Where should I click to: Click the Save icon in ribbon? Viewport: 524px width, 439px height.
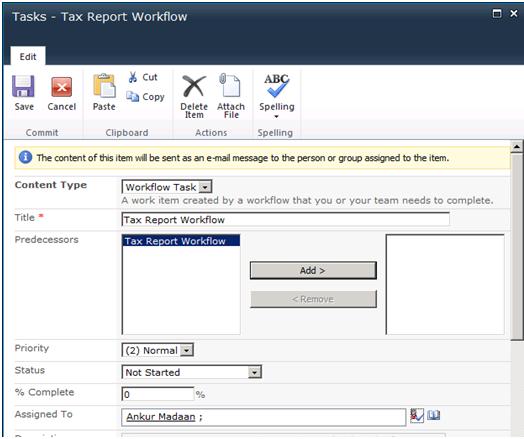(23, 86)
